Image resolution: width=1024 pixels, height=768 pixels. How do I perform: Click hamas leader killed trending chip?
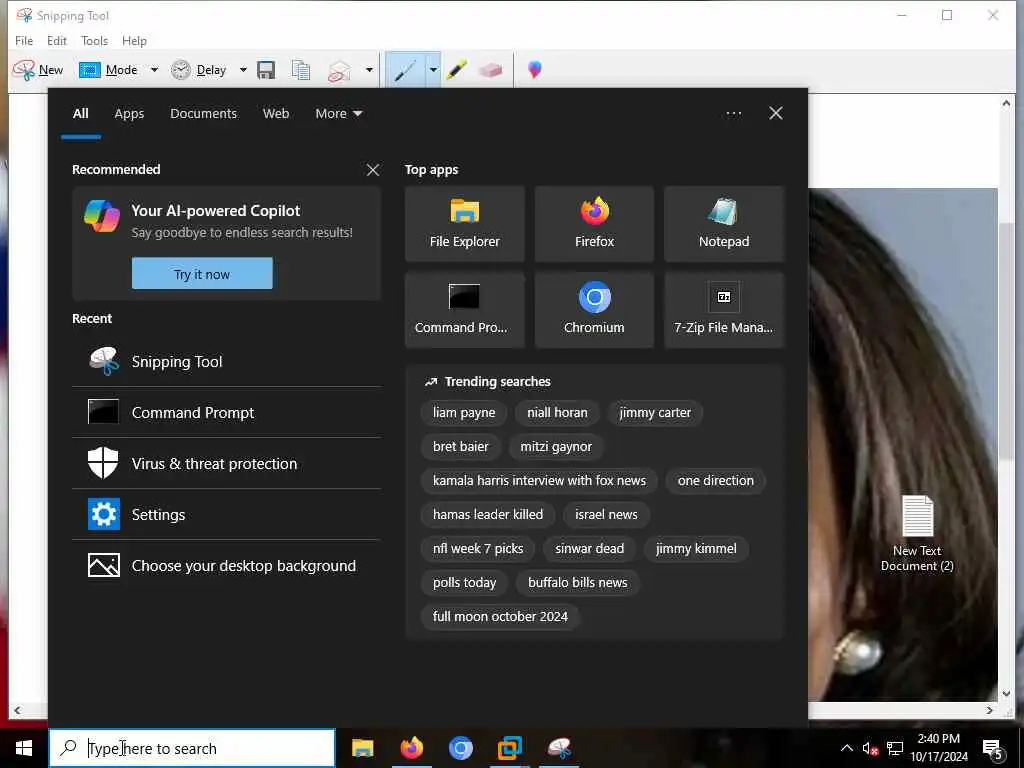(x=488, y=515)
